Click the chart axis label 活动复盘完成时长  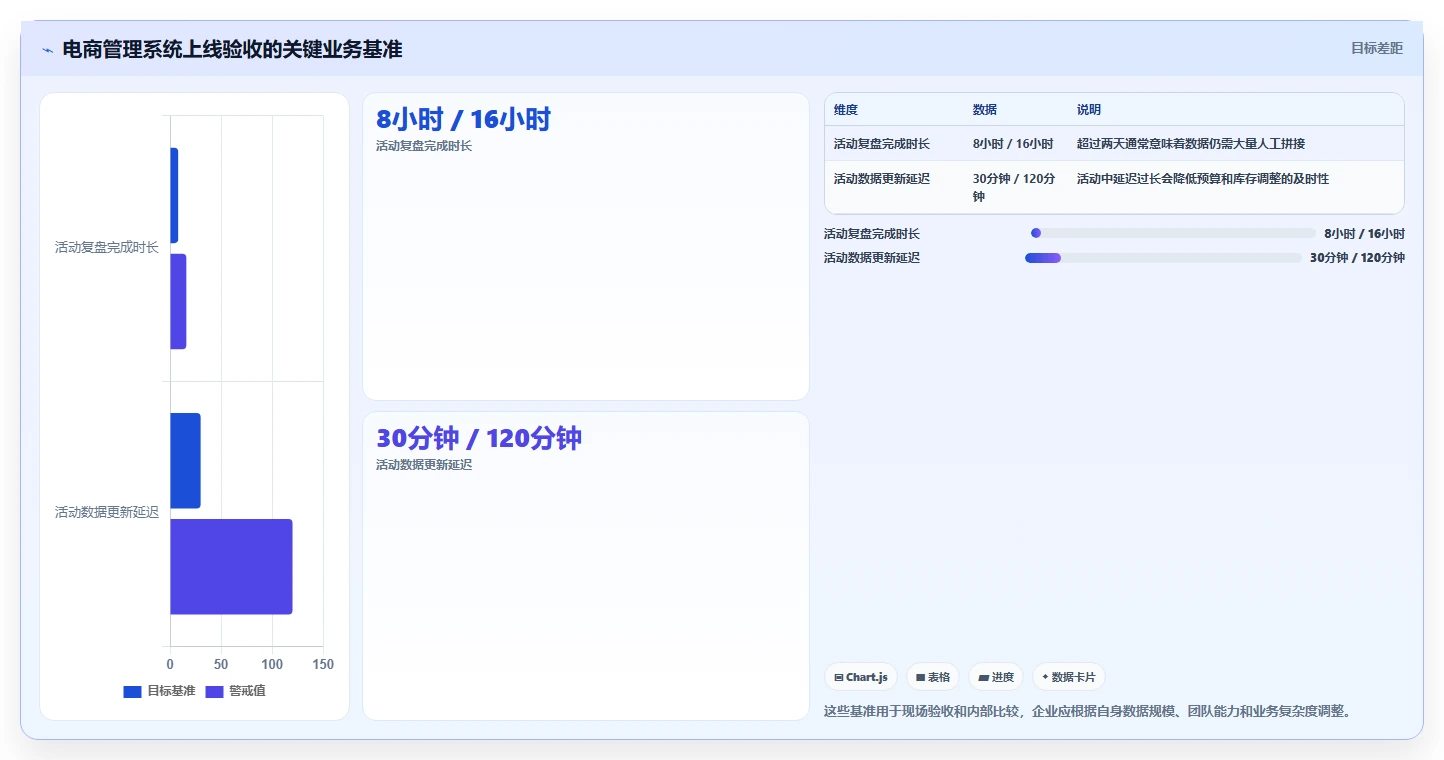pyautogui.click(x=106, y=248)
